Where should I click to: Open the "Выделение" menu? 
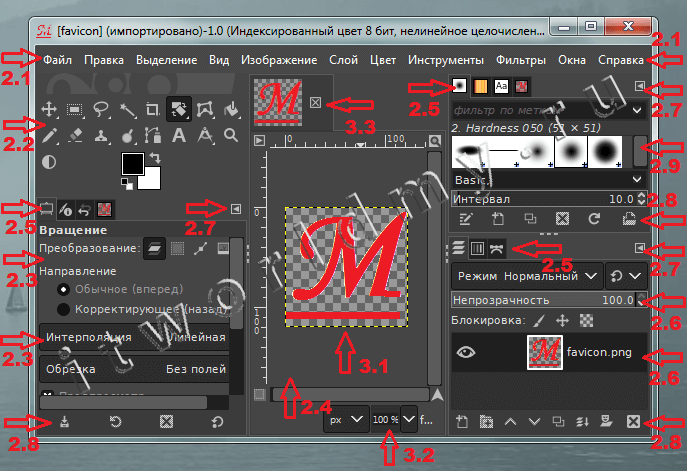(166, 60)
